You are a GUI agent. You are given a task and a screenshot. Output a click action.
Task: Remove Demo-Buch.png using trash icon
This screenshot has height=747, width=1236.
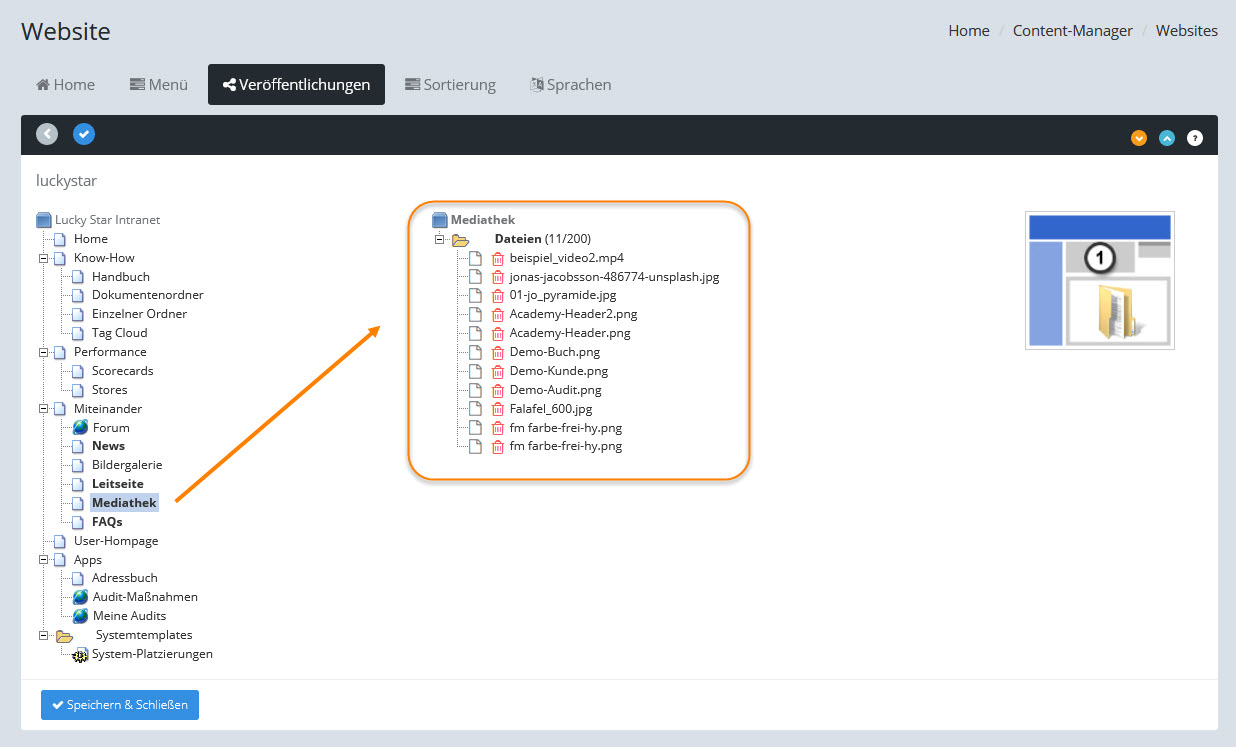pos(498,352)
